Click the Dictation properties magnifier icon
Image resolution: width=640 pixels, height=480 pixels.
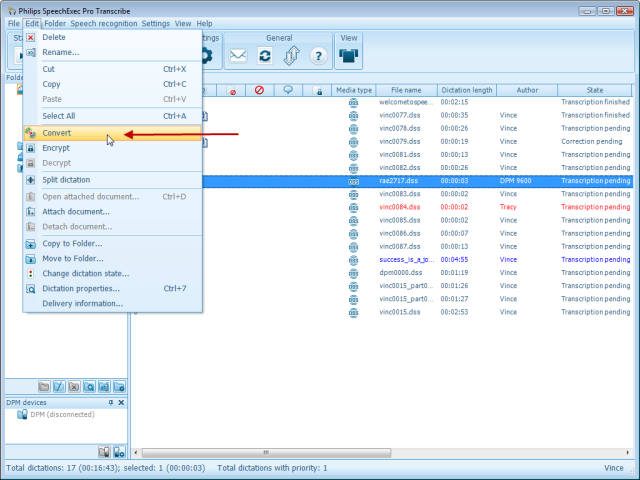click(31, 289)
